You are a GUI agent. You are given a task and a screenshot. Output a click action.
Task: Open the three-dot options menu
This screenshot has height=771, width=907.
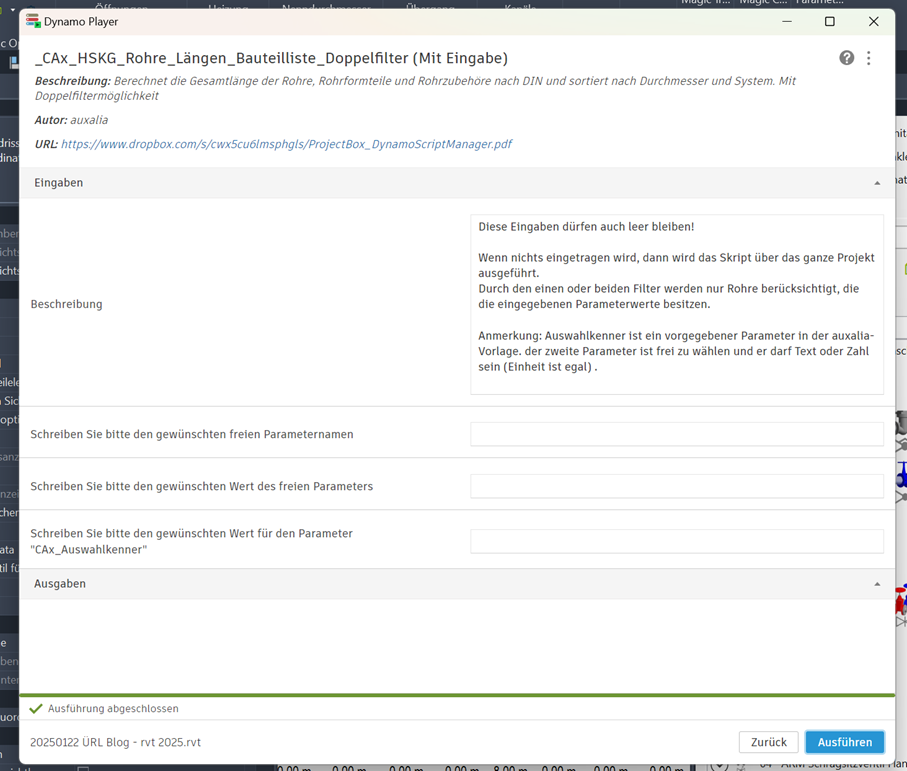coord(869,58)
